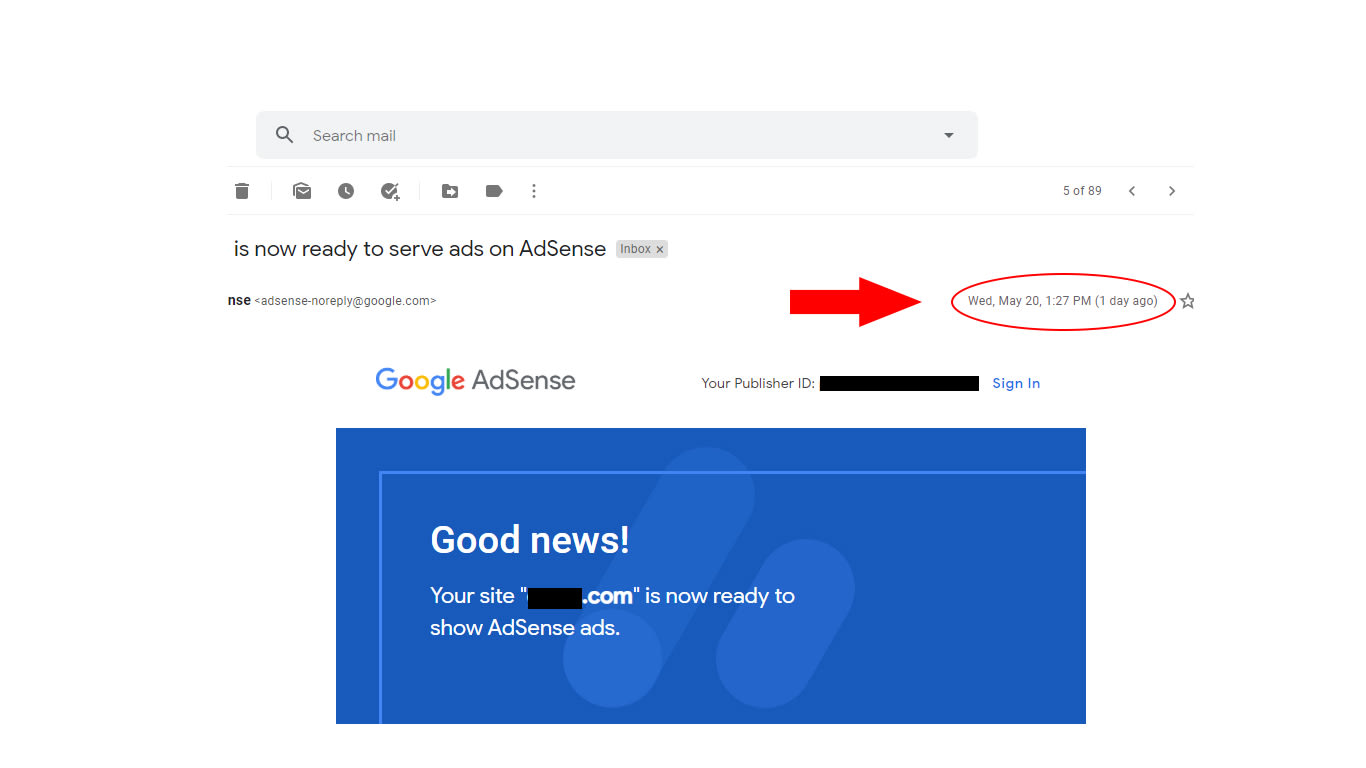Click the '5 of 89' message counter
This screenshot has width=1366, height=768.
[1082, 191]
